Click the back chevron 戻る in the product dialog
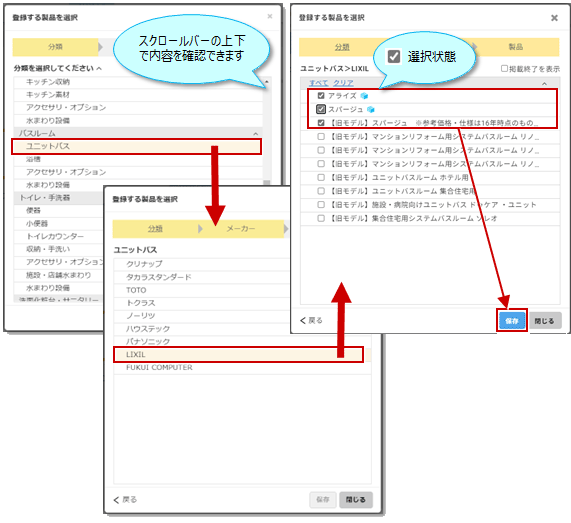 (x=311, y=321)
